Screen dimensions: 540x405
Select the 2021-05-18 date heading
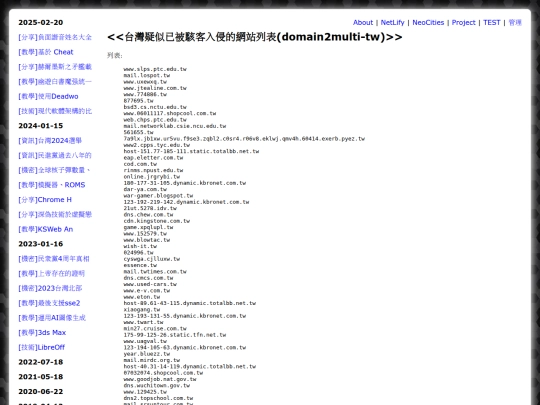[41, 377]
